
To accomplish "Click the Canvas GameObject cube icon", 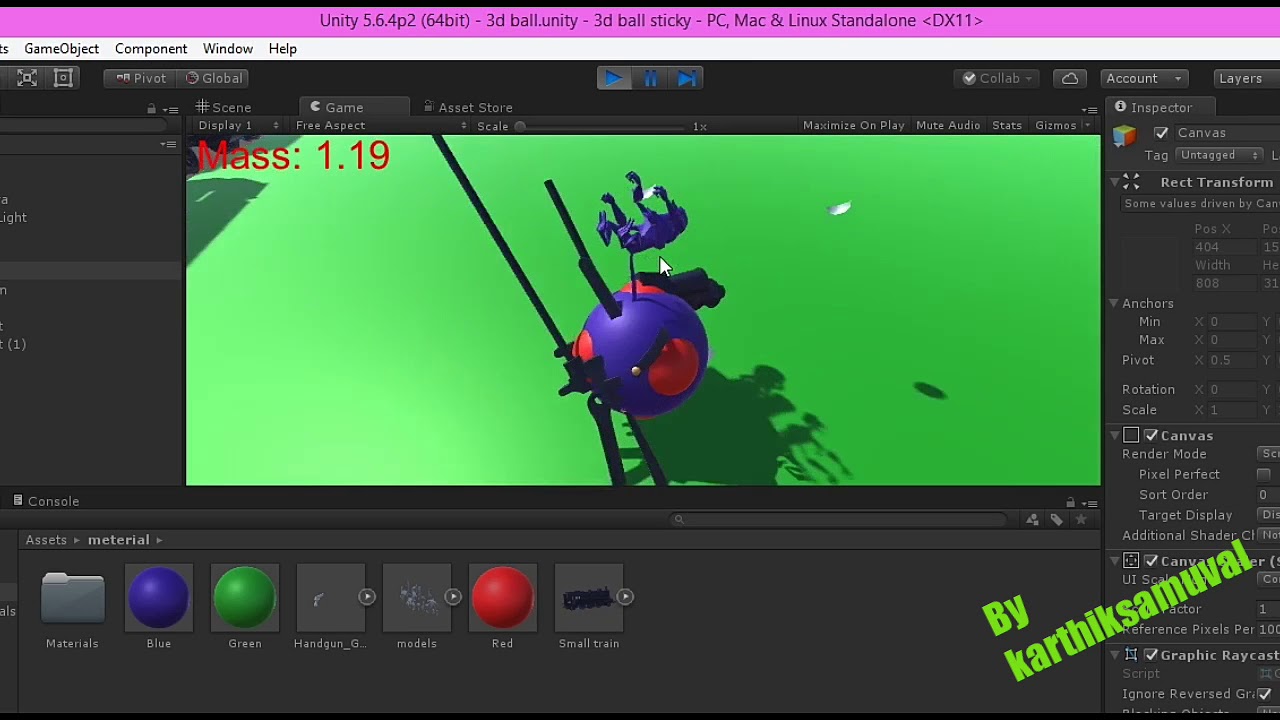I will (1125, 136).
